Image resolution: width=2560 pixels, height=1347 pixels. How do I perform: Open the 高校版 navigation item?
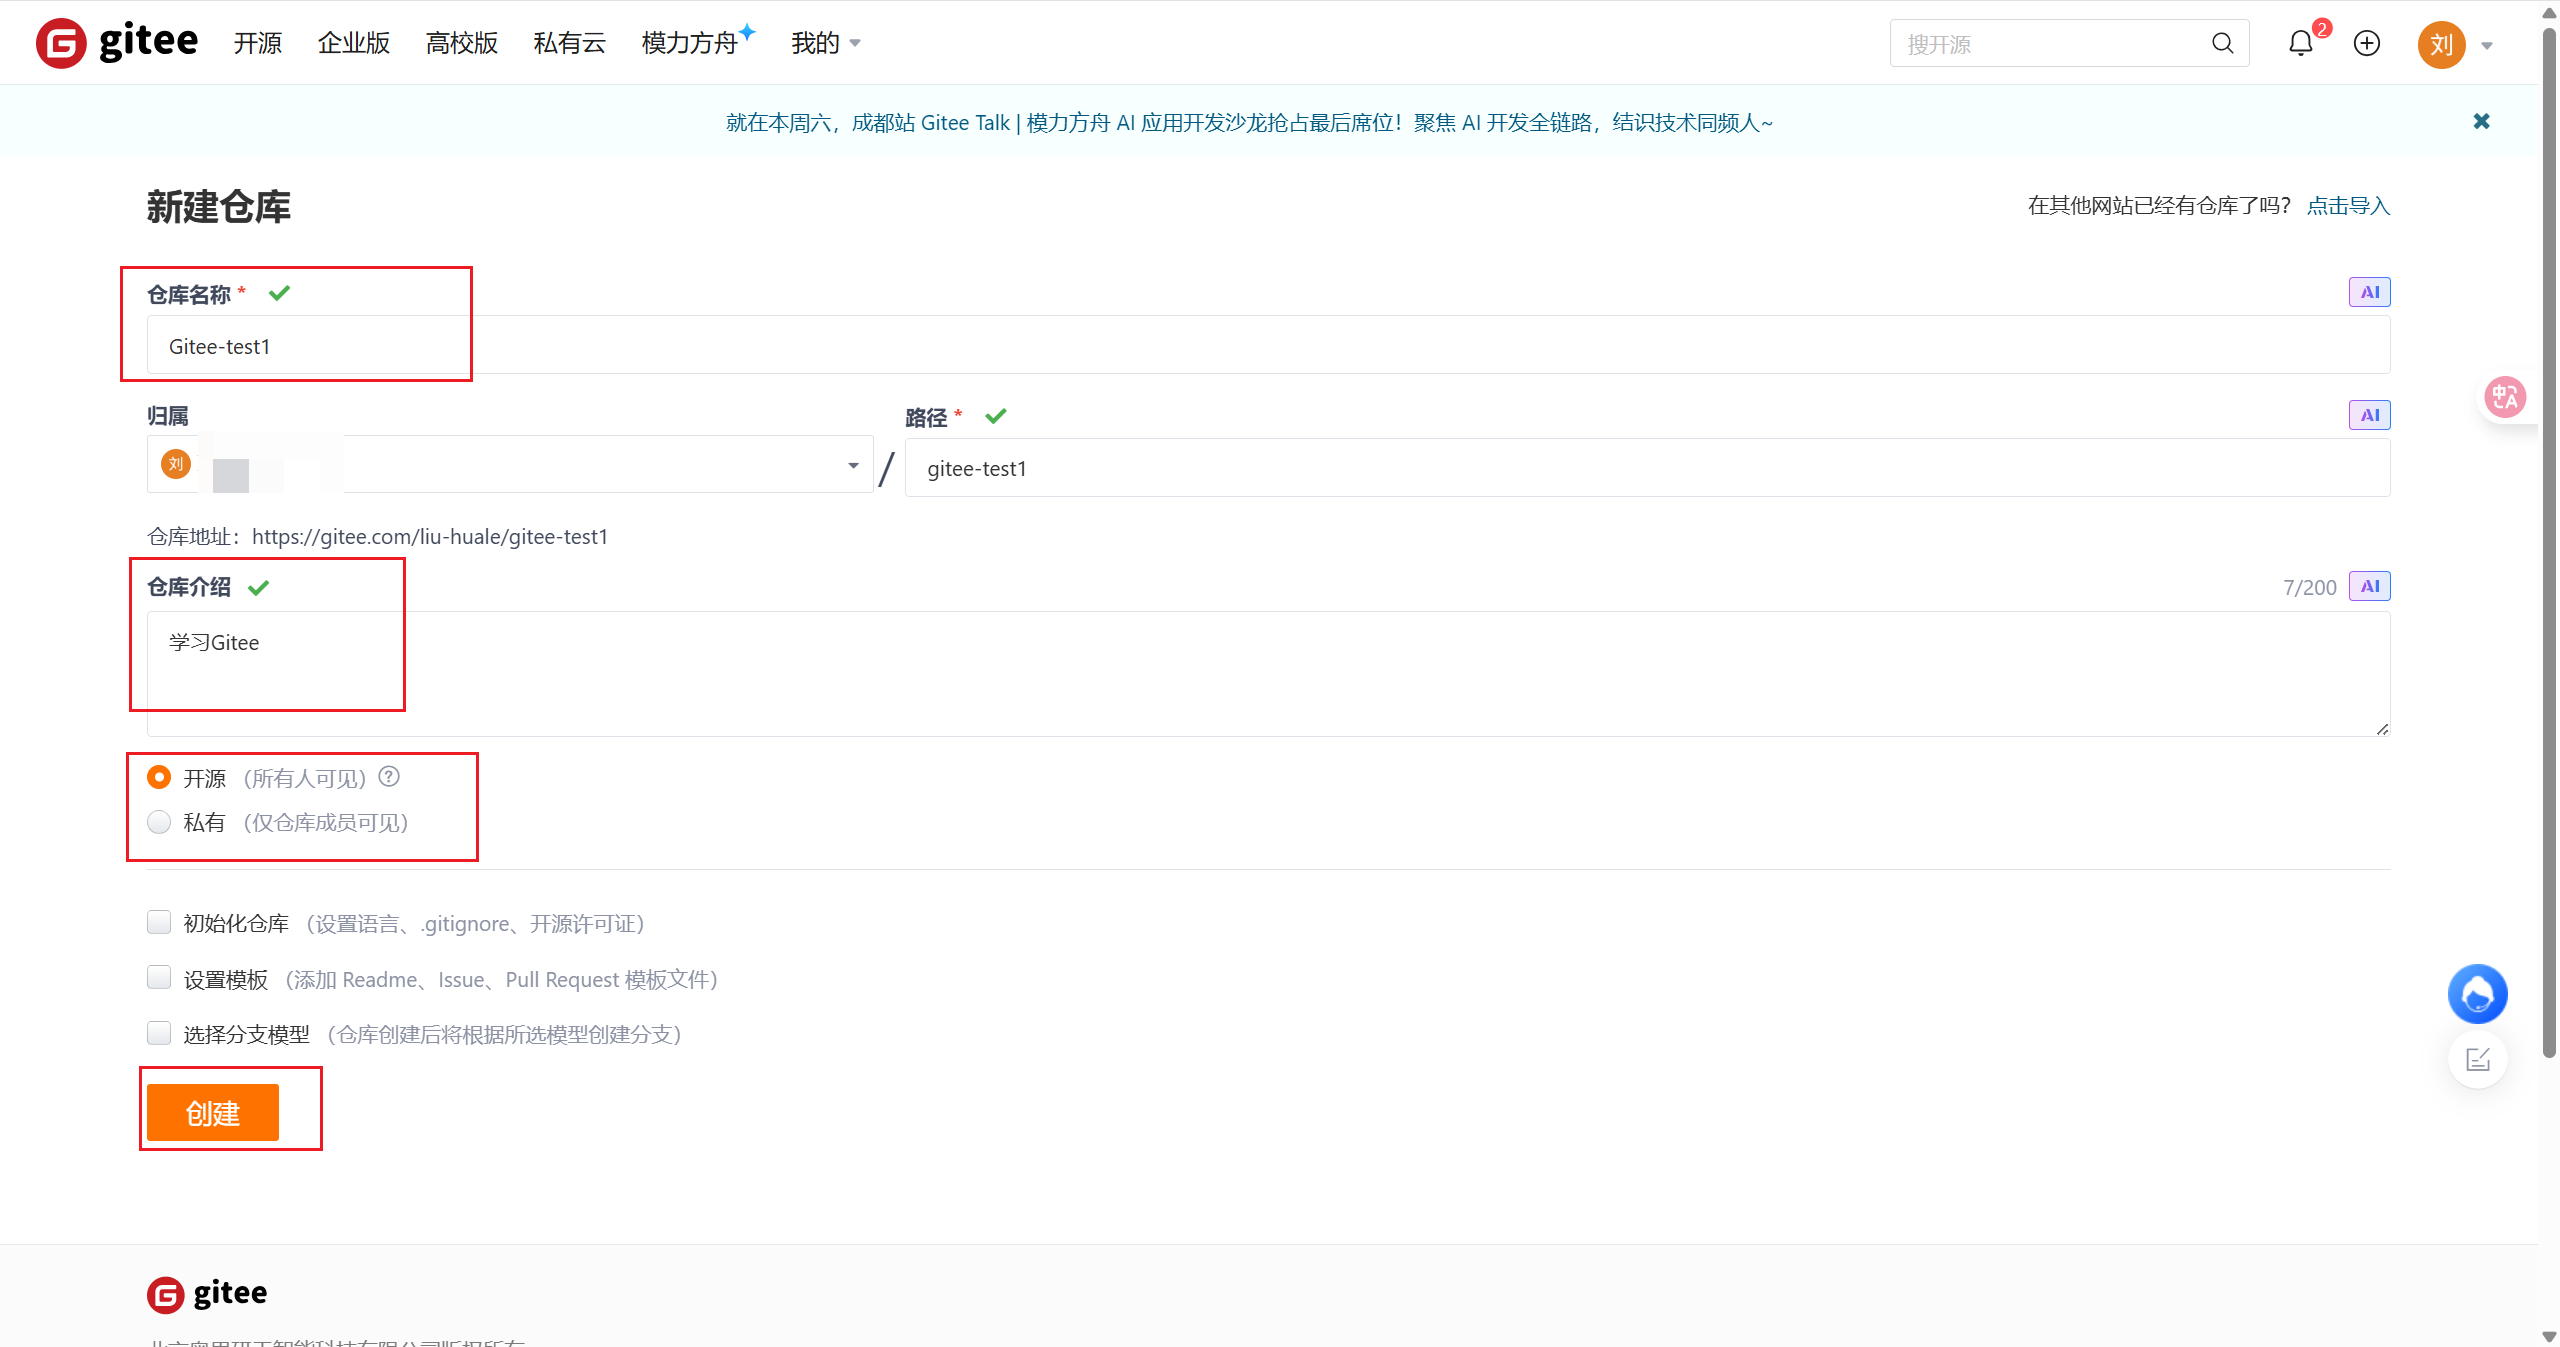[462, 43]
